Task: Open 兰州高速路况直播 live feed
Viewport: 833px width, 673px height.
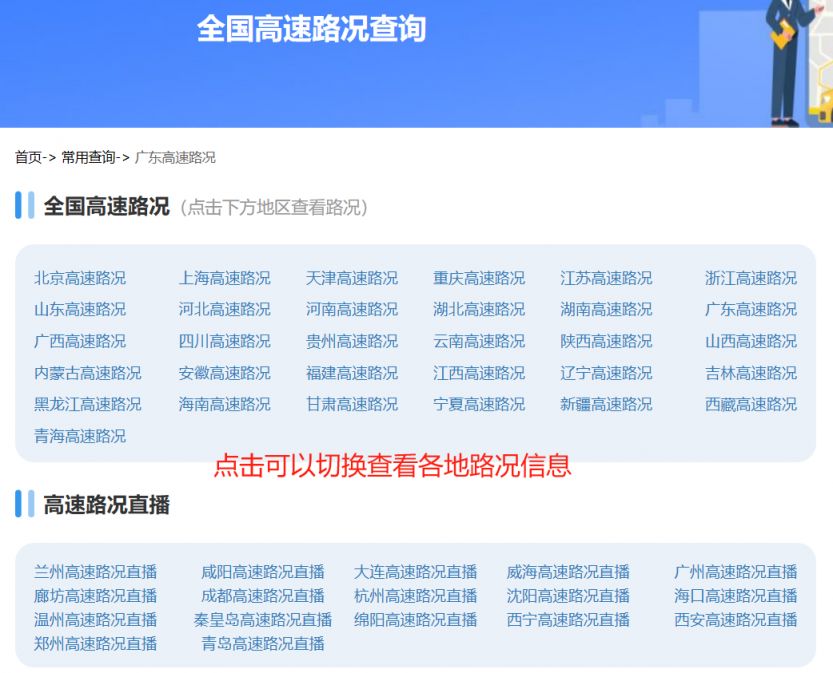Action: 96,572
